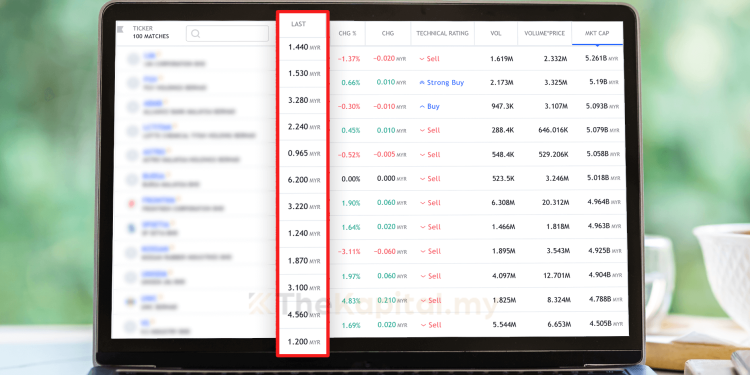Sort by the LAST column header
Screen dimensions: 750x375
coord(298,24)
